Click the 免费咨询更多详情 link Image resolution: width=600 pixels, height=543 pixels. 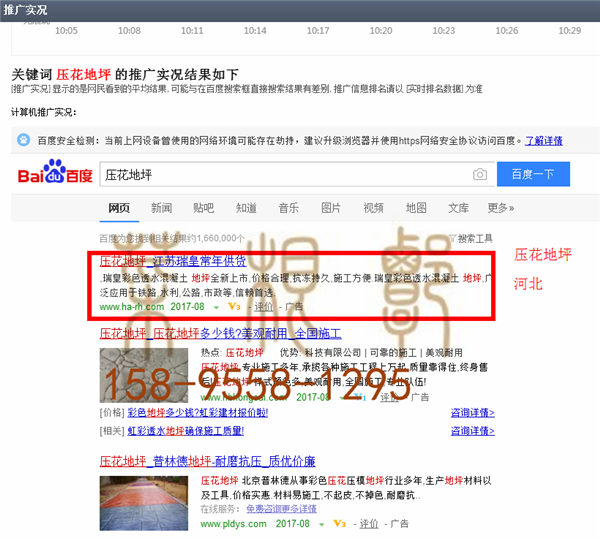[281, 509]
